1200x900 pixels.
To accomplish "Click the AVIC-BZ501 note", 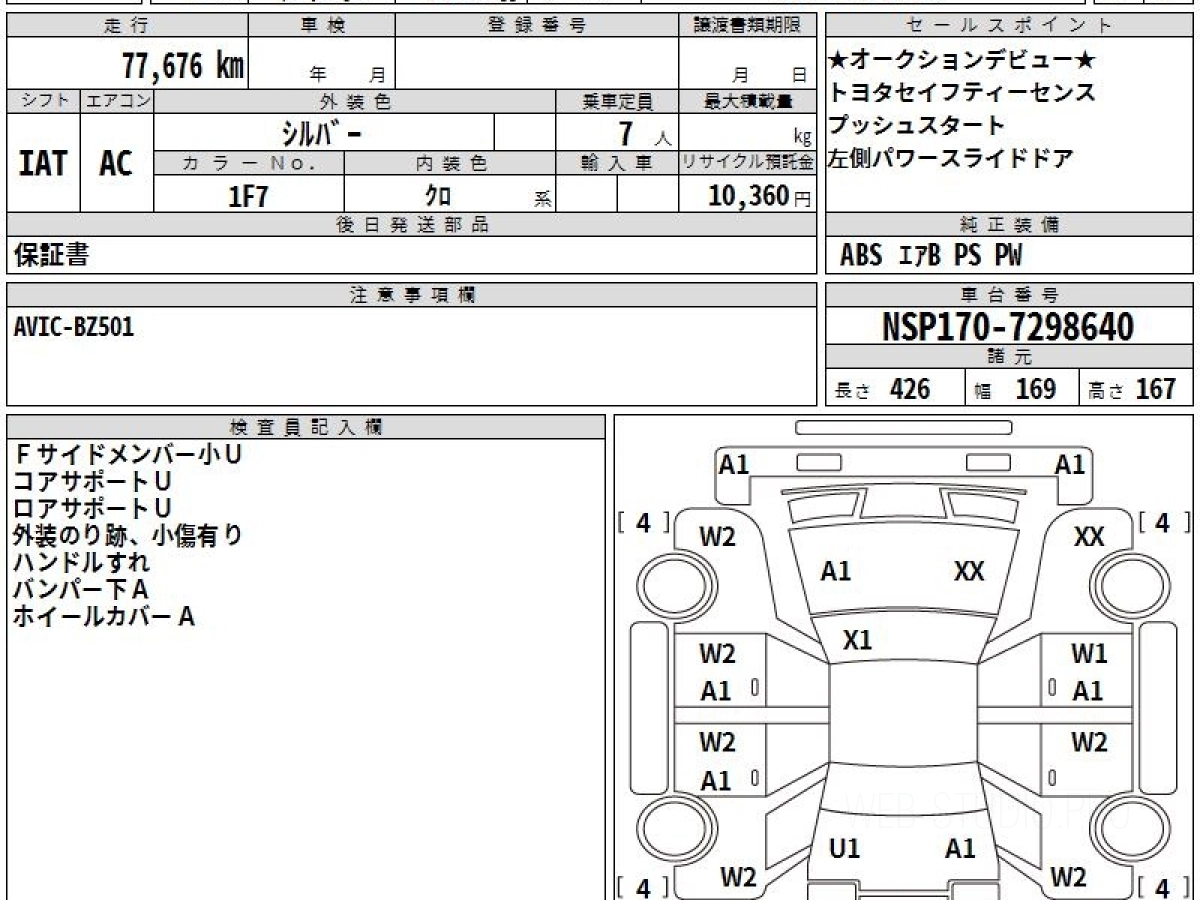I will 74,327.
